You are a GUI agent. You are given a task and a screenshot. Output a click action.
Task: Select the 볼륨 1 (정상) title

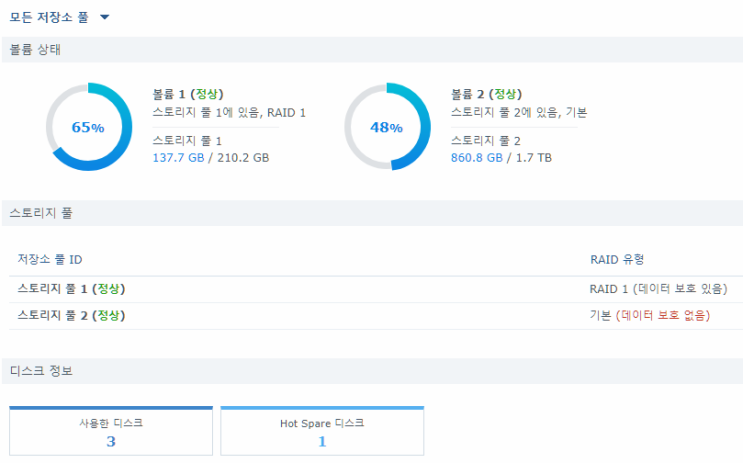tap(188, 94)
